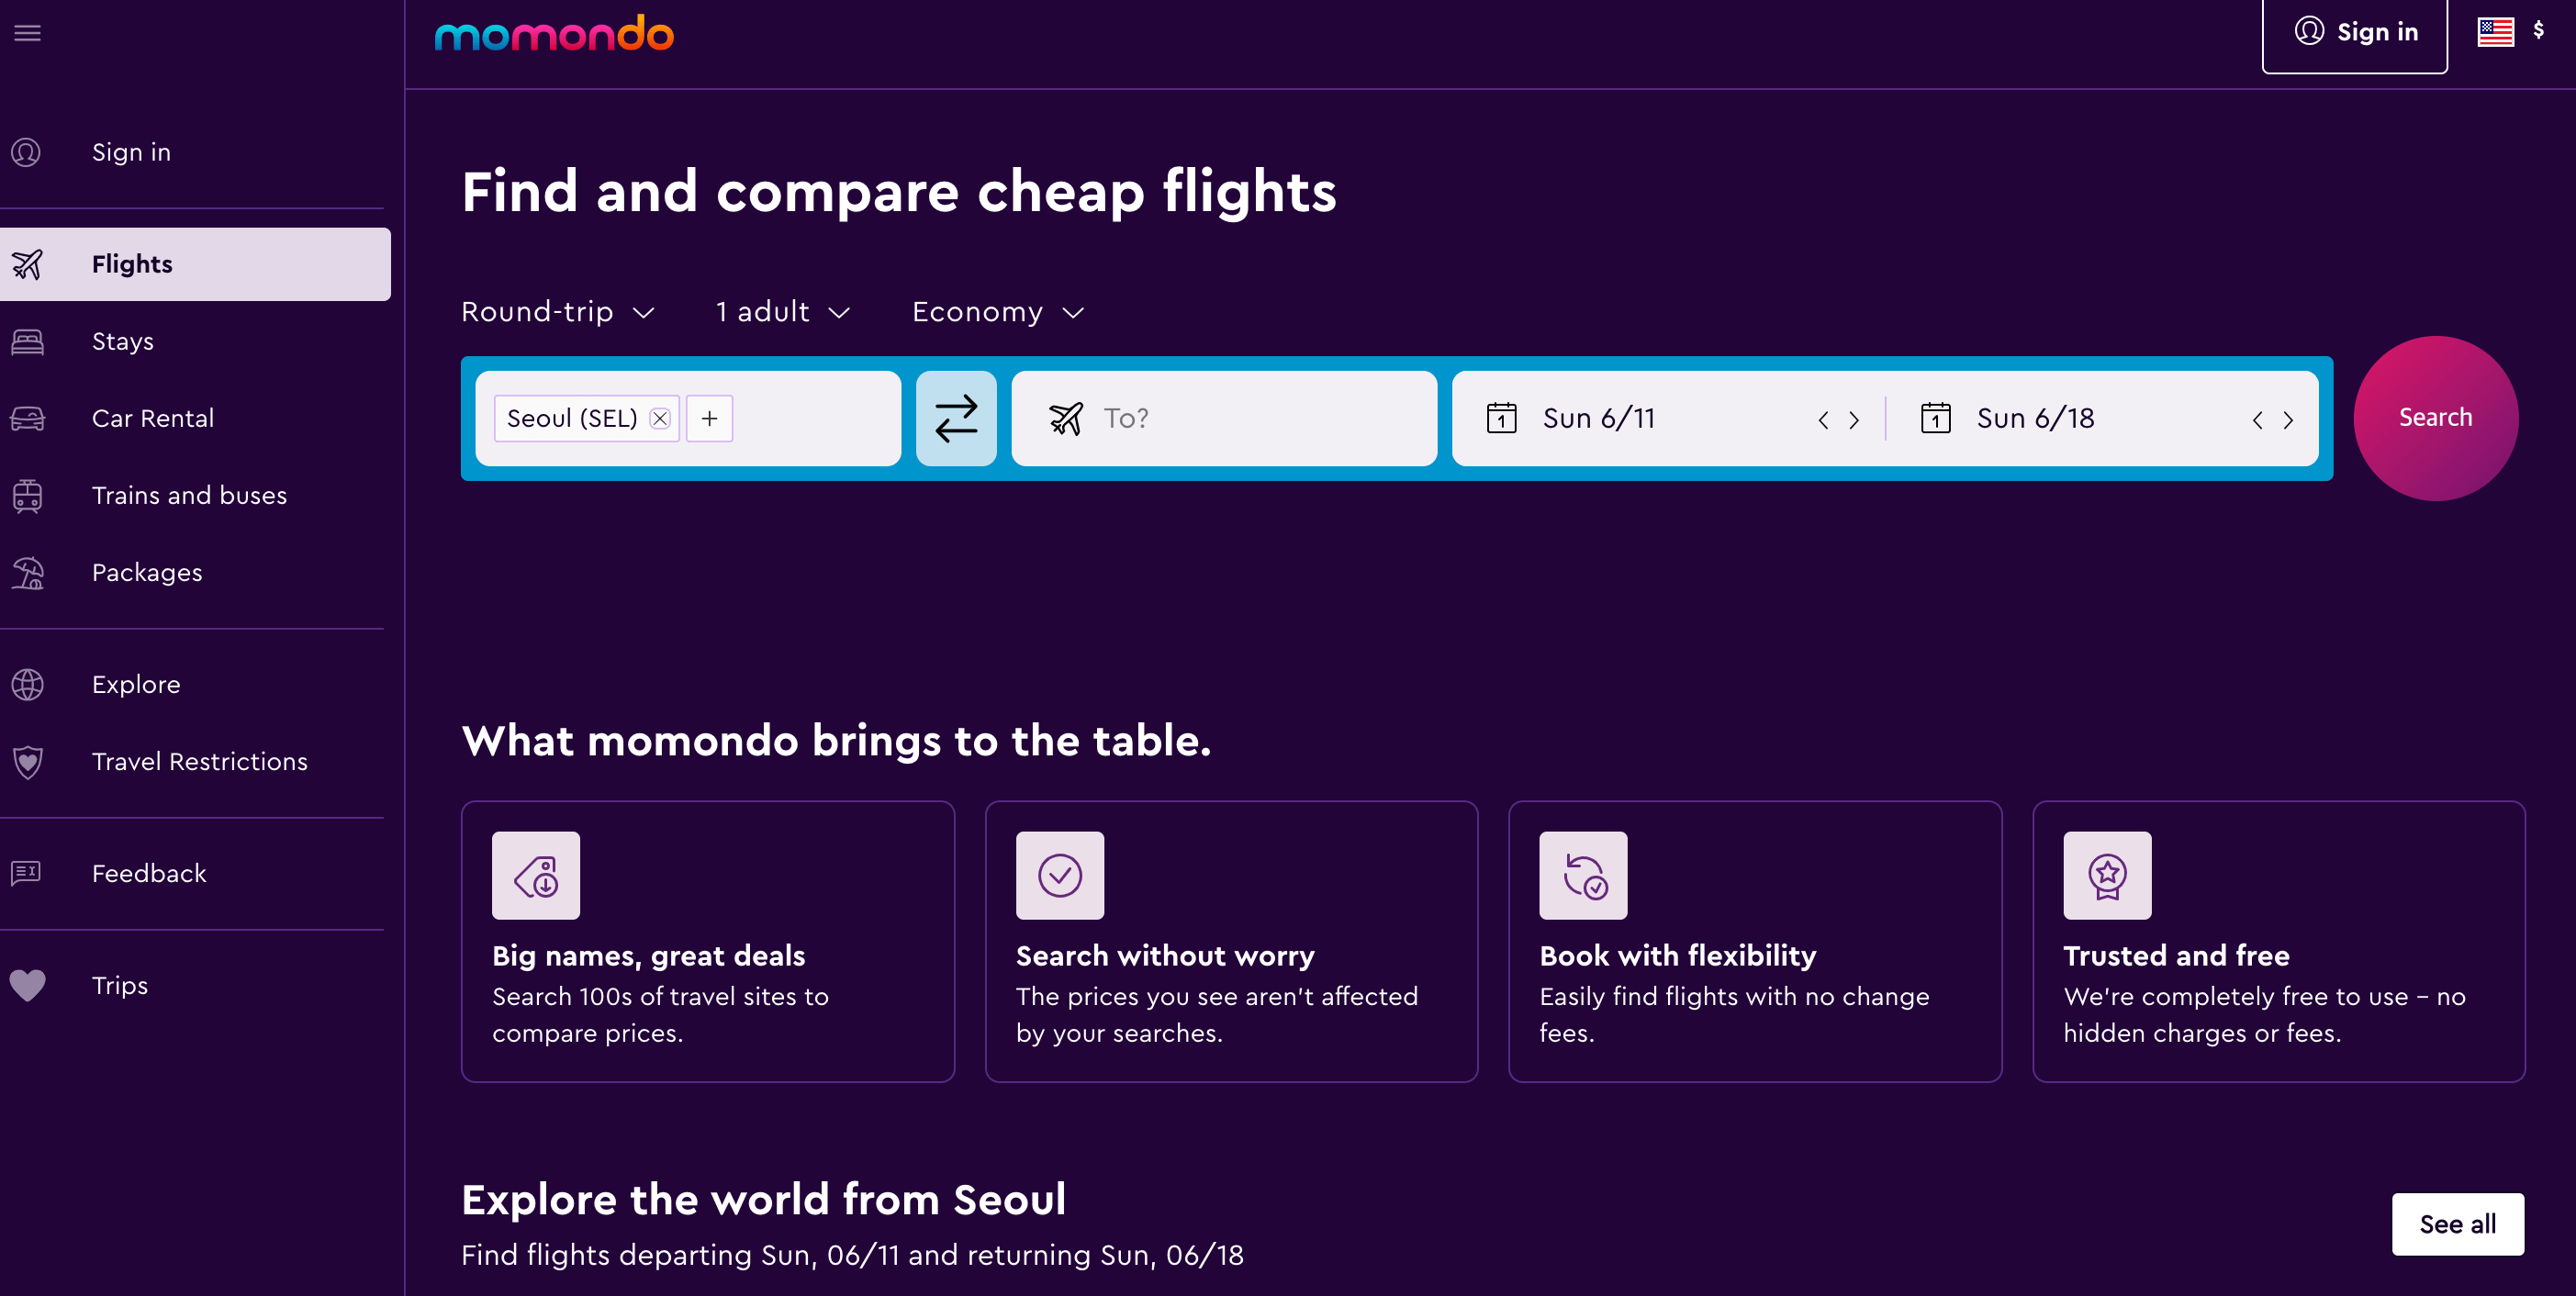Click the Big names, great deals icon

pos(536,875)
